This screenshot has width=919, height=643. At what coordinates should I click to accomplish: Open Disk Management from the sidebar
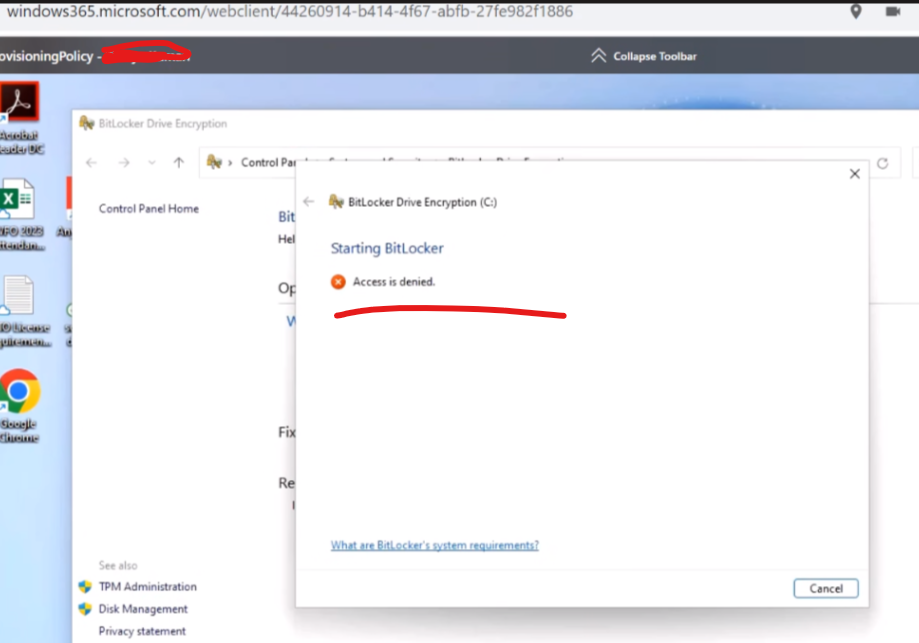pyautogui.click(x=144, y=609)
